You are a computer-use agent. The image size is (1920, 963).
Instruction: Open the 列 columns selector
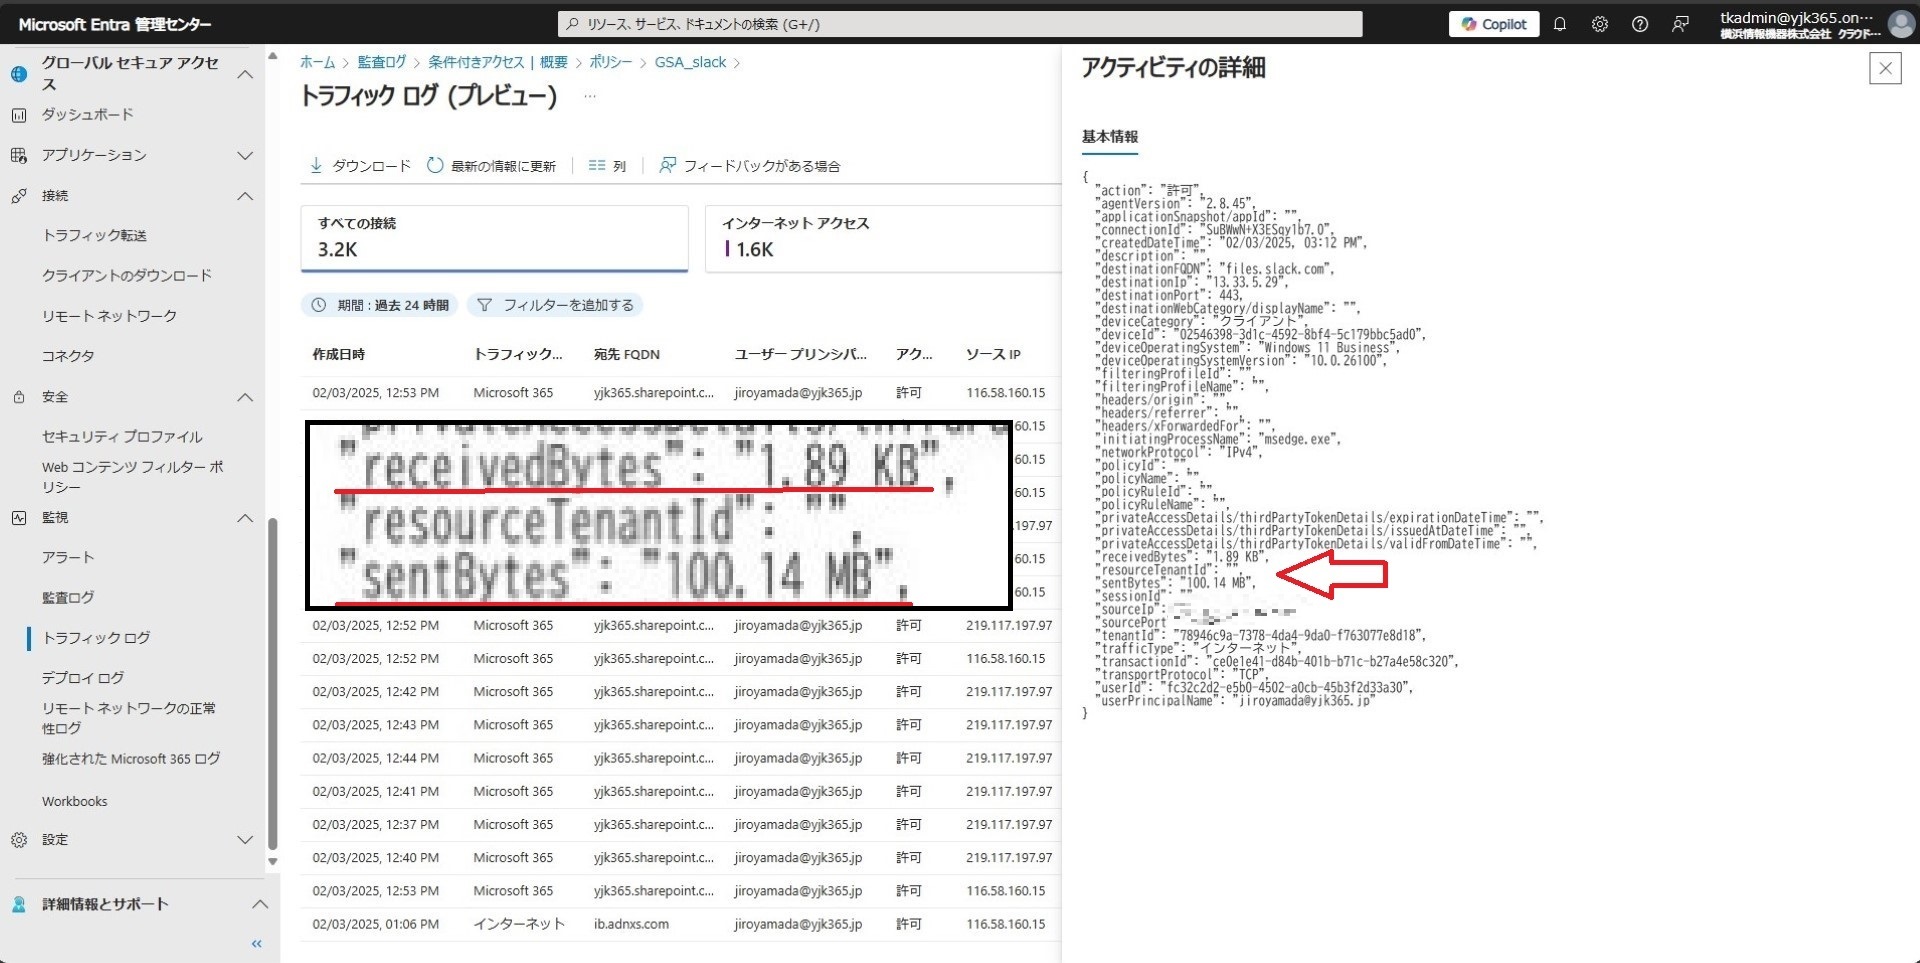click(607, 166)
